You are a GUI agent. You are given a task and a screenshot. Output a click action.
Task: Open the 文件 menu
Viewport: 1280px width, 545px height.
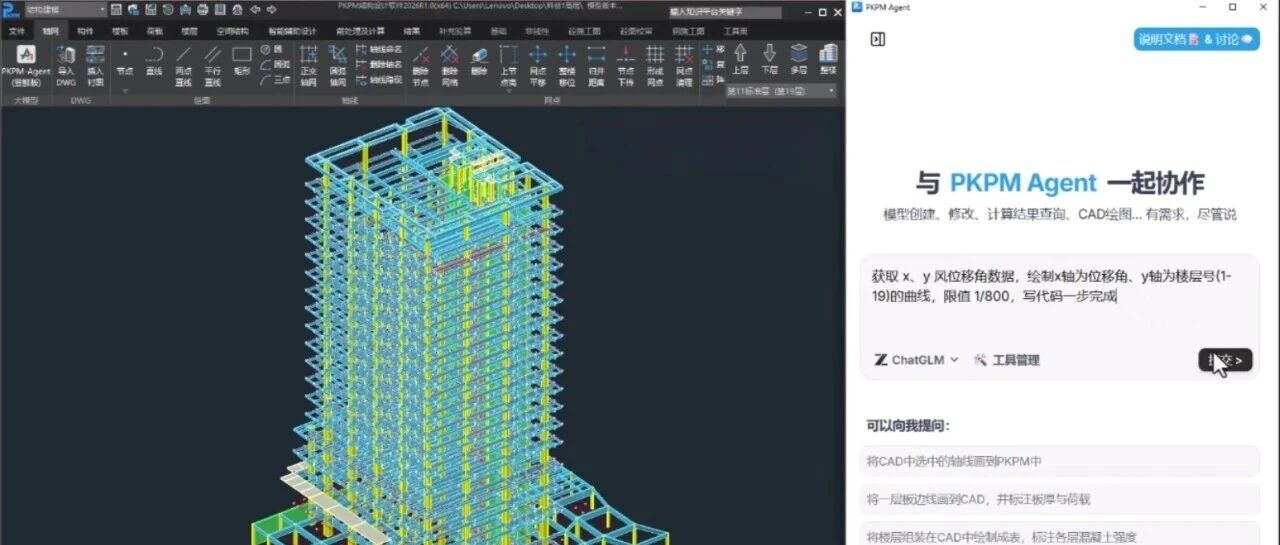pos(17,31)
